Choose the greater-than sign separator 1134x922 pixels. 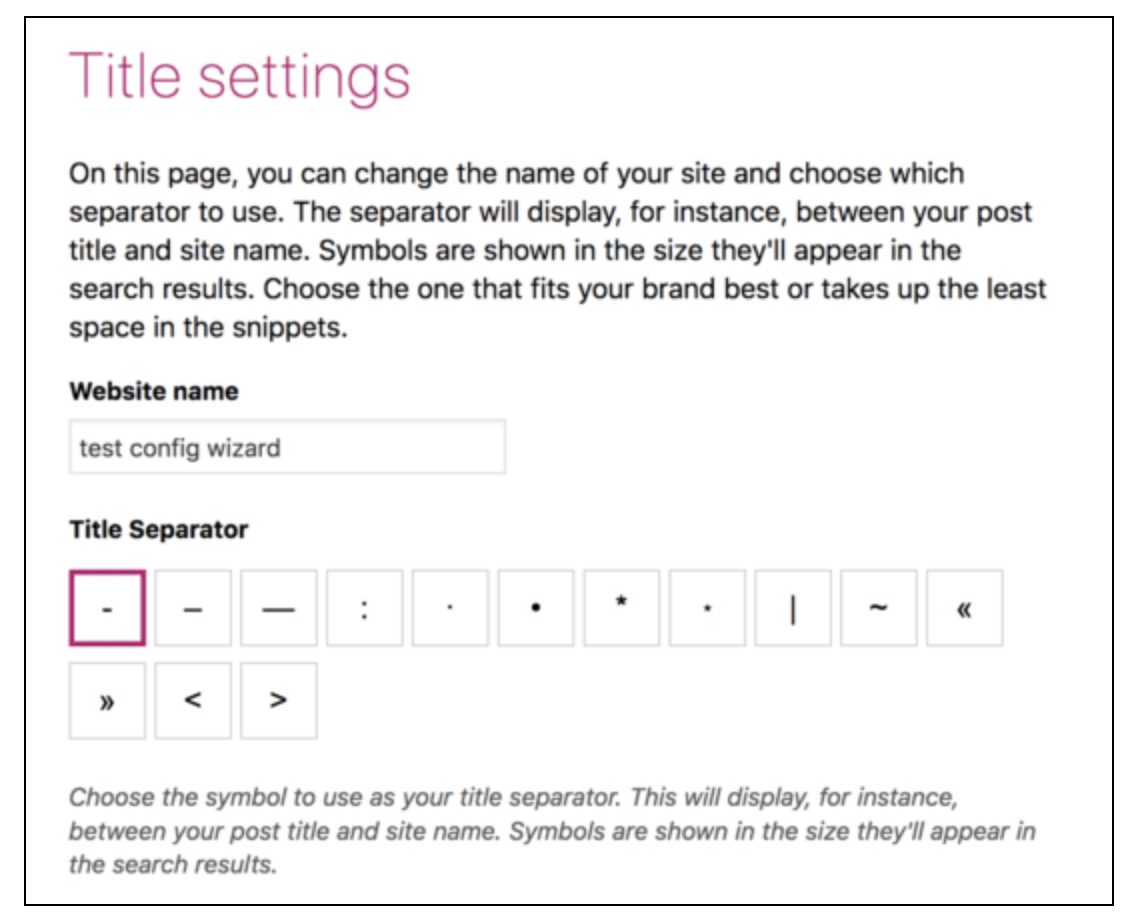[x=278, y=700]
